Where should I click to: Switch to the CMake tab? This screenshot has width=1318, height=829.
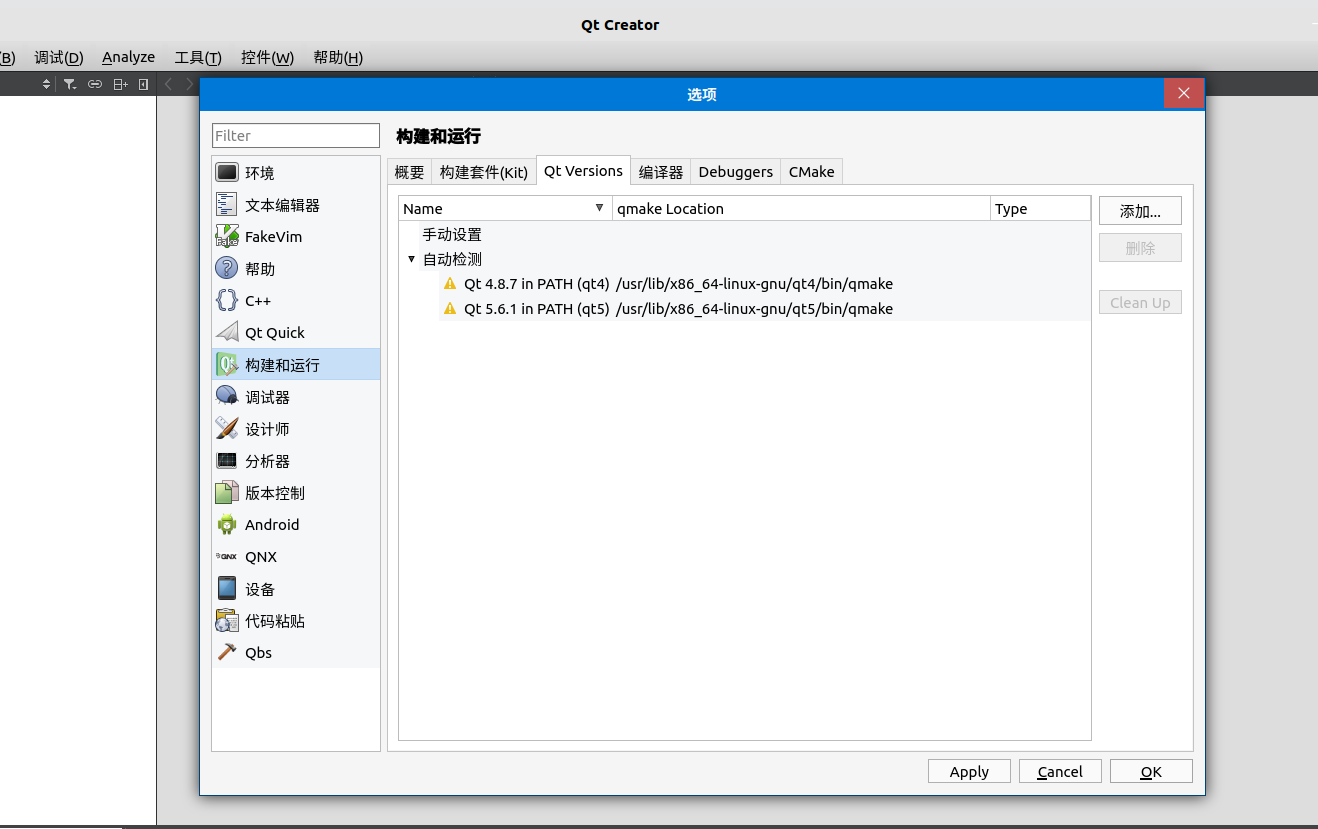[811, 172]
